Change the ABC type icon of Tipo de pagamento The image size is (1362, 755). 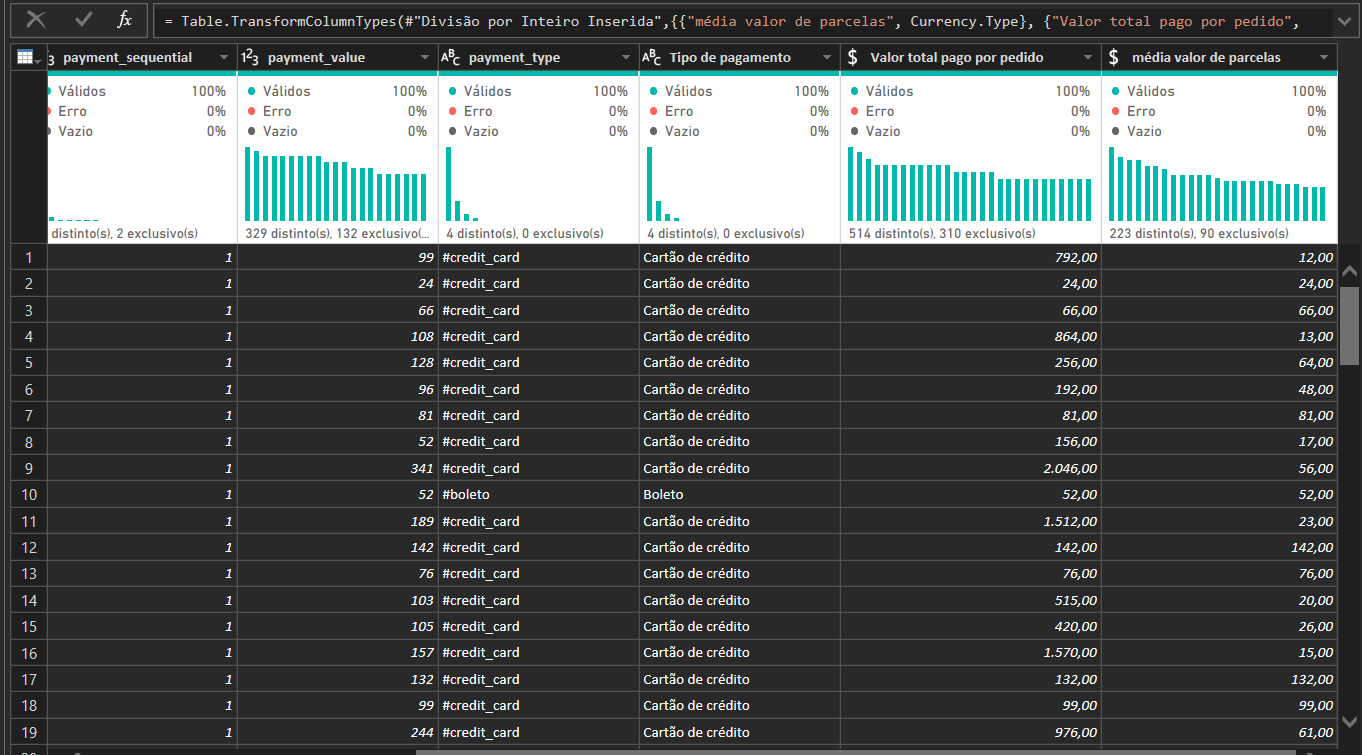click(x=652, y=58)
